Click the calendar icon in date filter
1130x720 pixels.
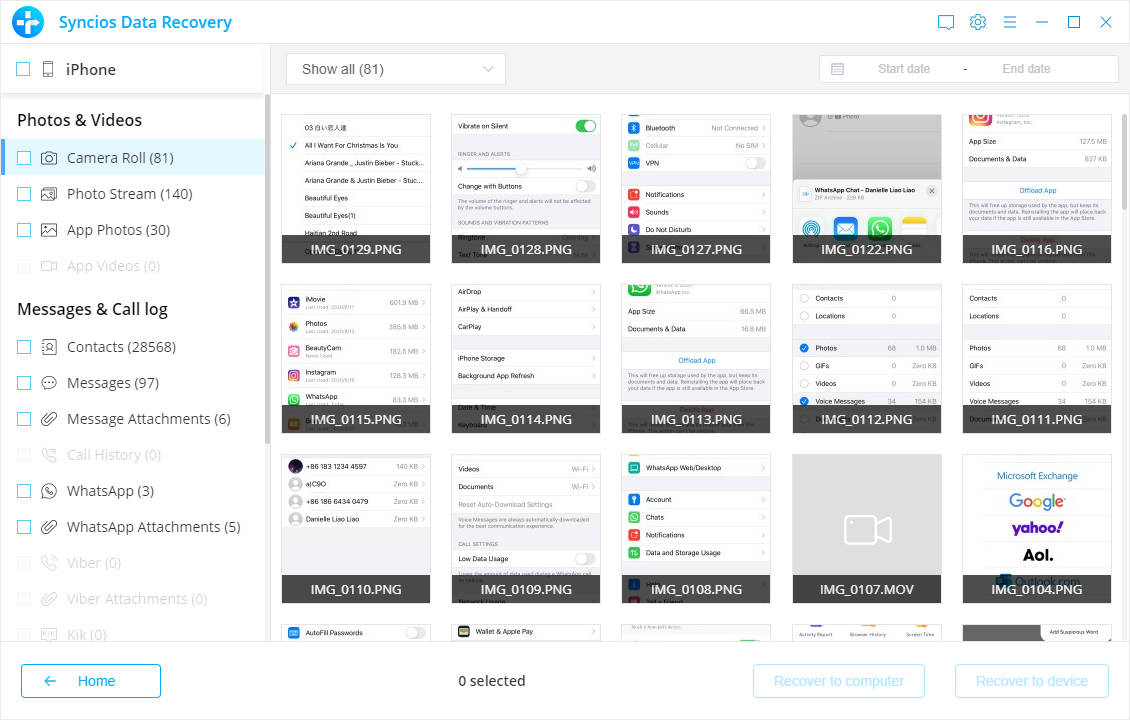837,69
